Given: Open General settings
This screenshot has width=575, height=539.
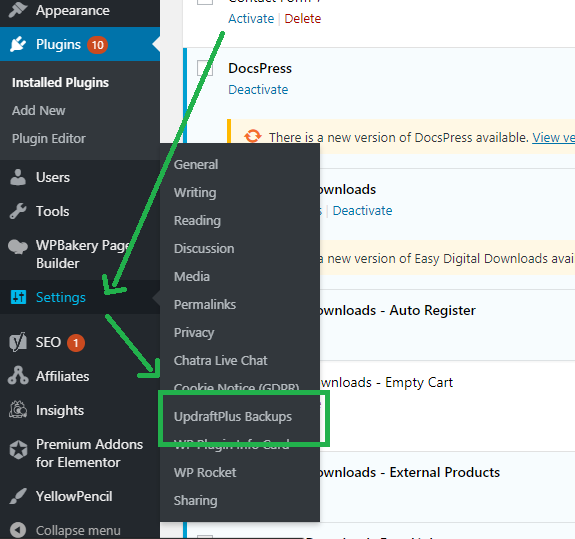Looking at the screenshot, I should tap(196, 165).
